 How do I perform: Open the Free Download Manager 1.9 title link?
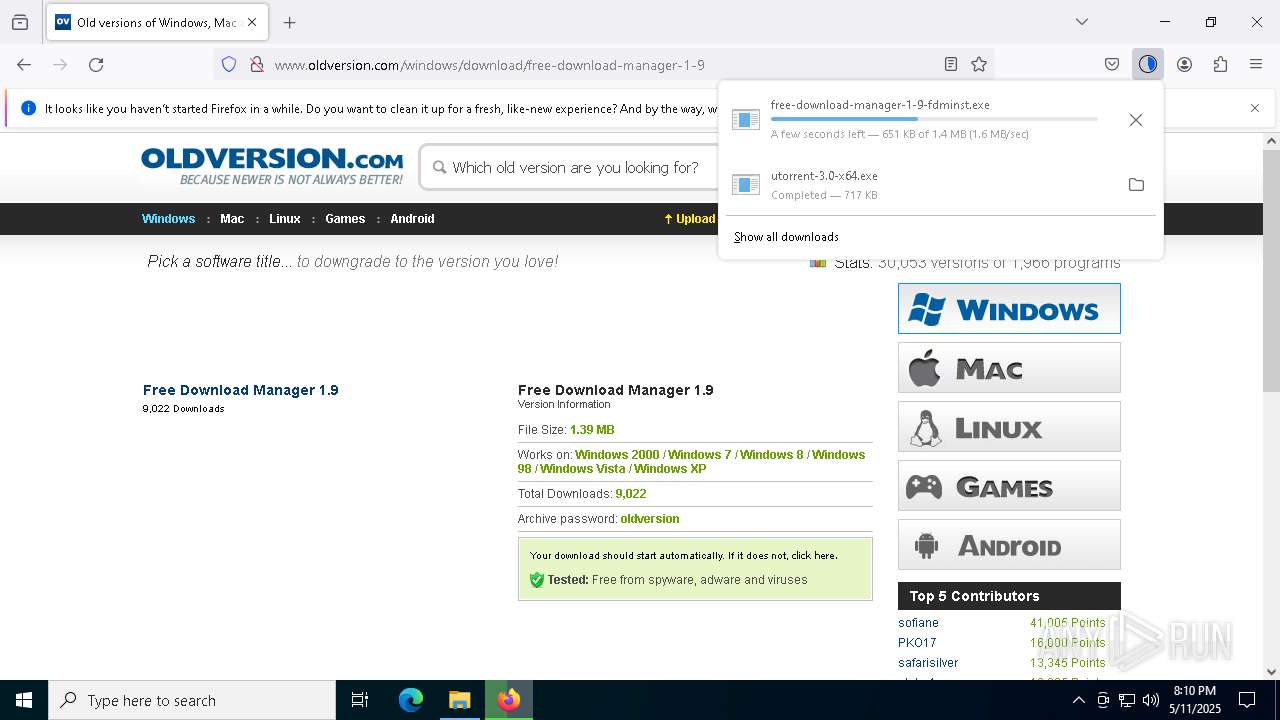(x=241, y=390)
